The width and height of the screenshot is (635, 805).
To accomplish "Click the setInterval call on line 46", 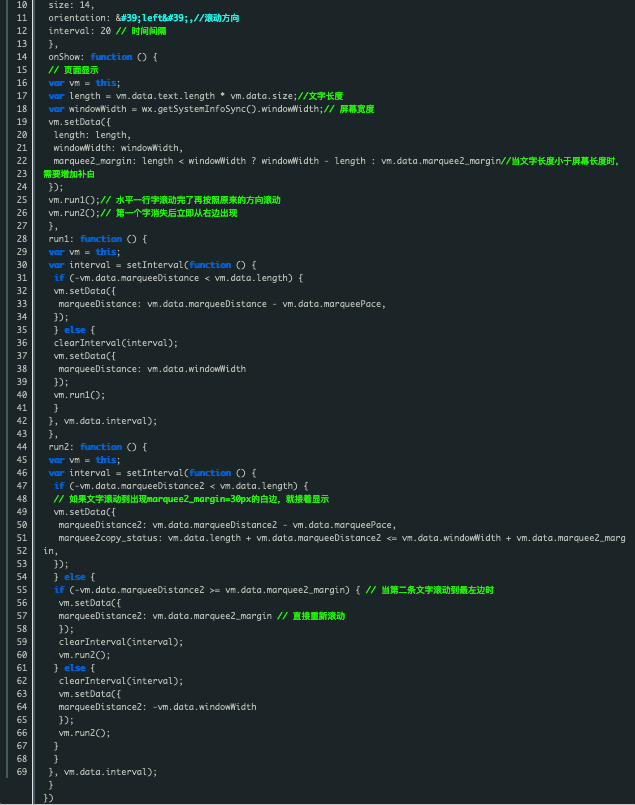I will pos(155,473).
